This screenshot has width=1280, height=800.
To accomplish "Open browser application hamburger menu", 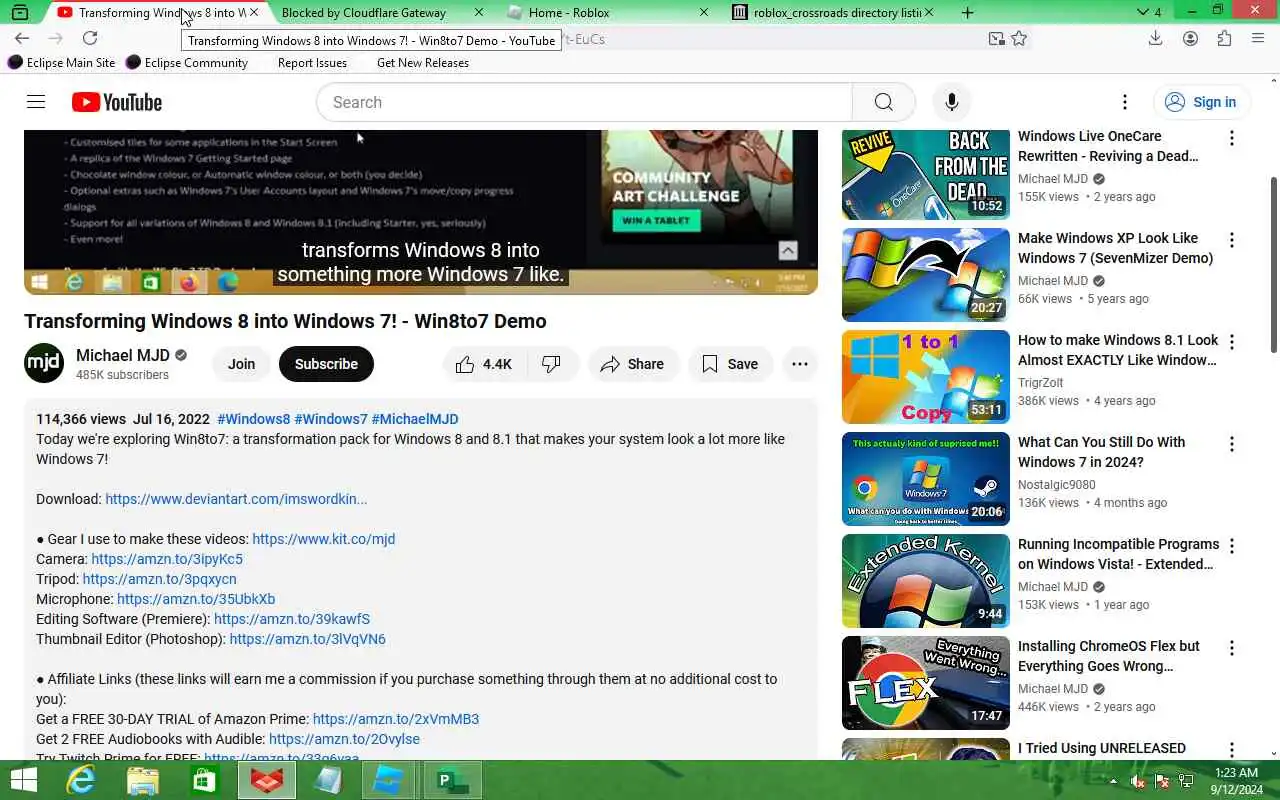I will [x=1258, y=38].
